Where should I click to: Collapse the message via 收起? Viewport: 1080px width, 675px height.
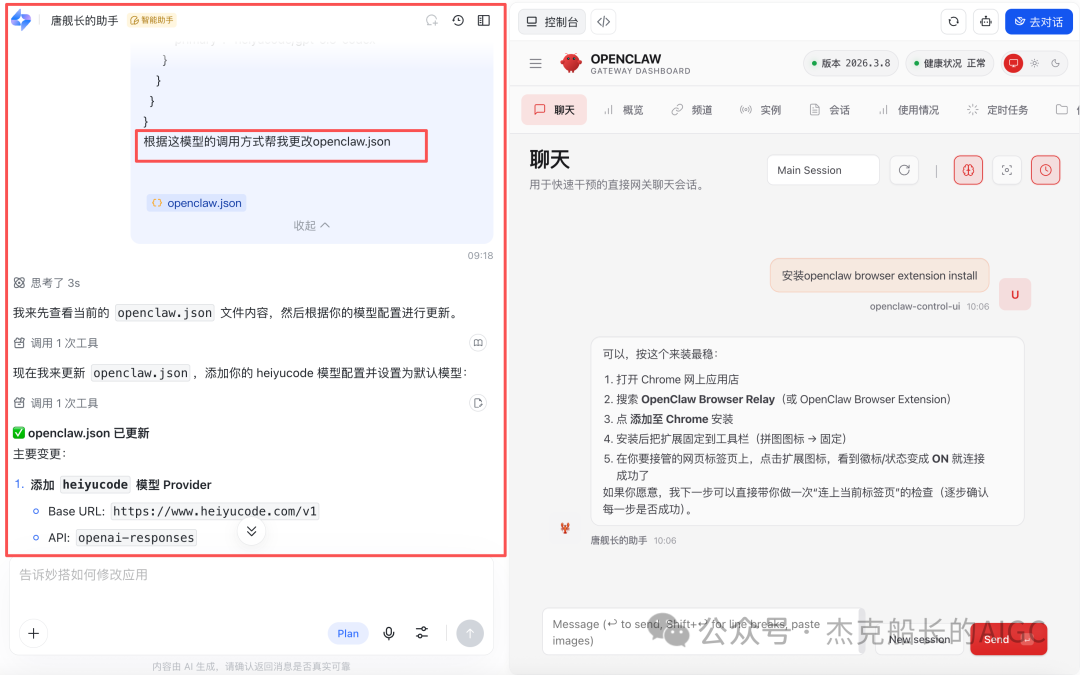311,225
